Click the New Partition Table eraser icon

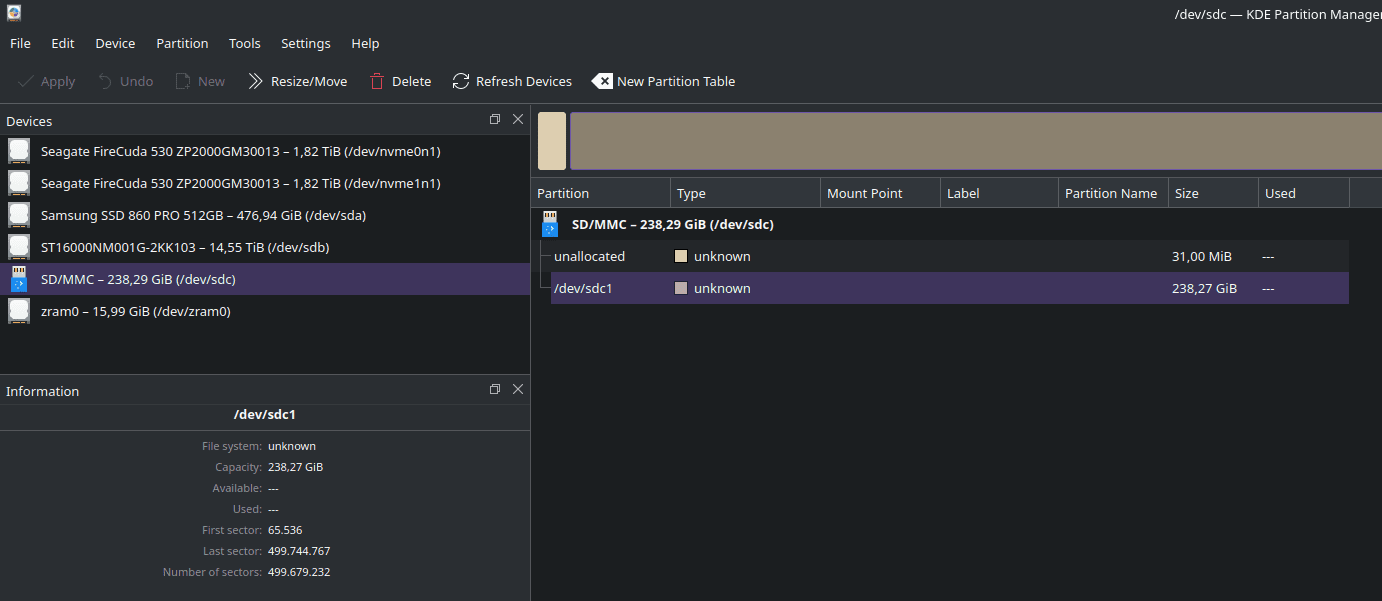pos(602,81)
